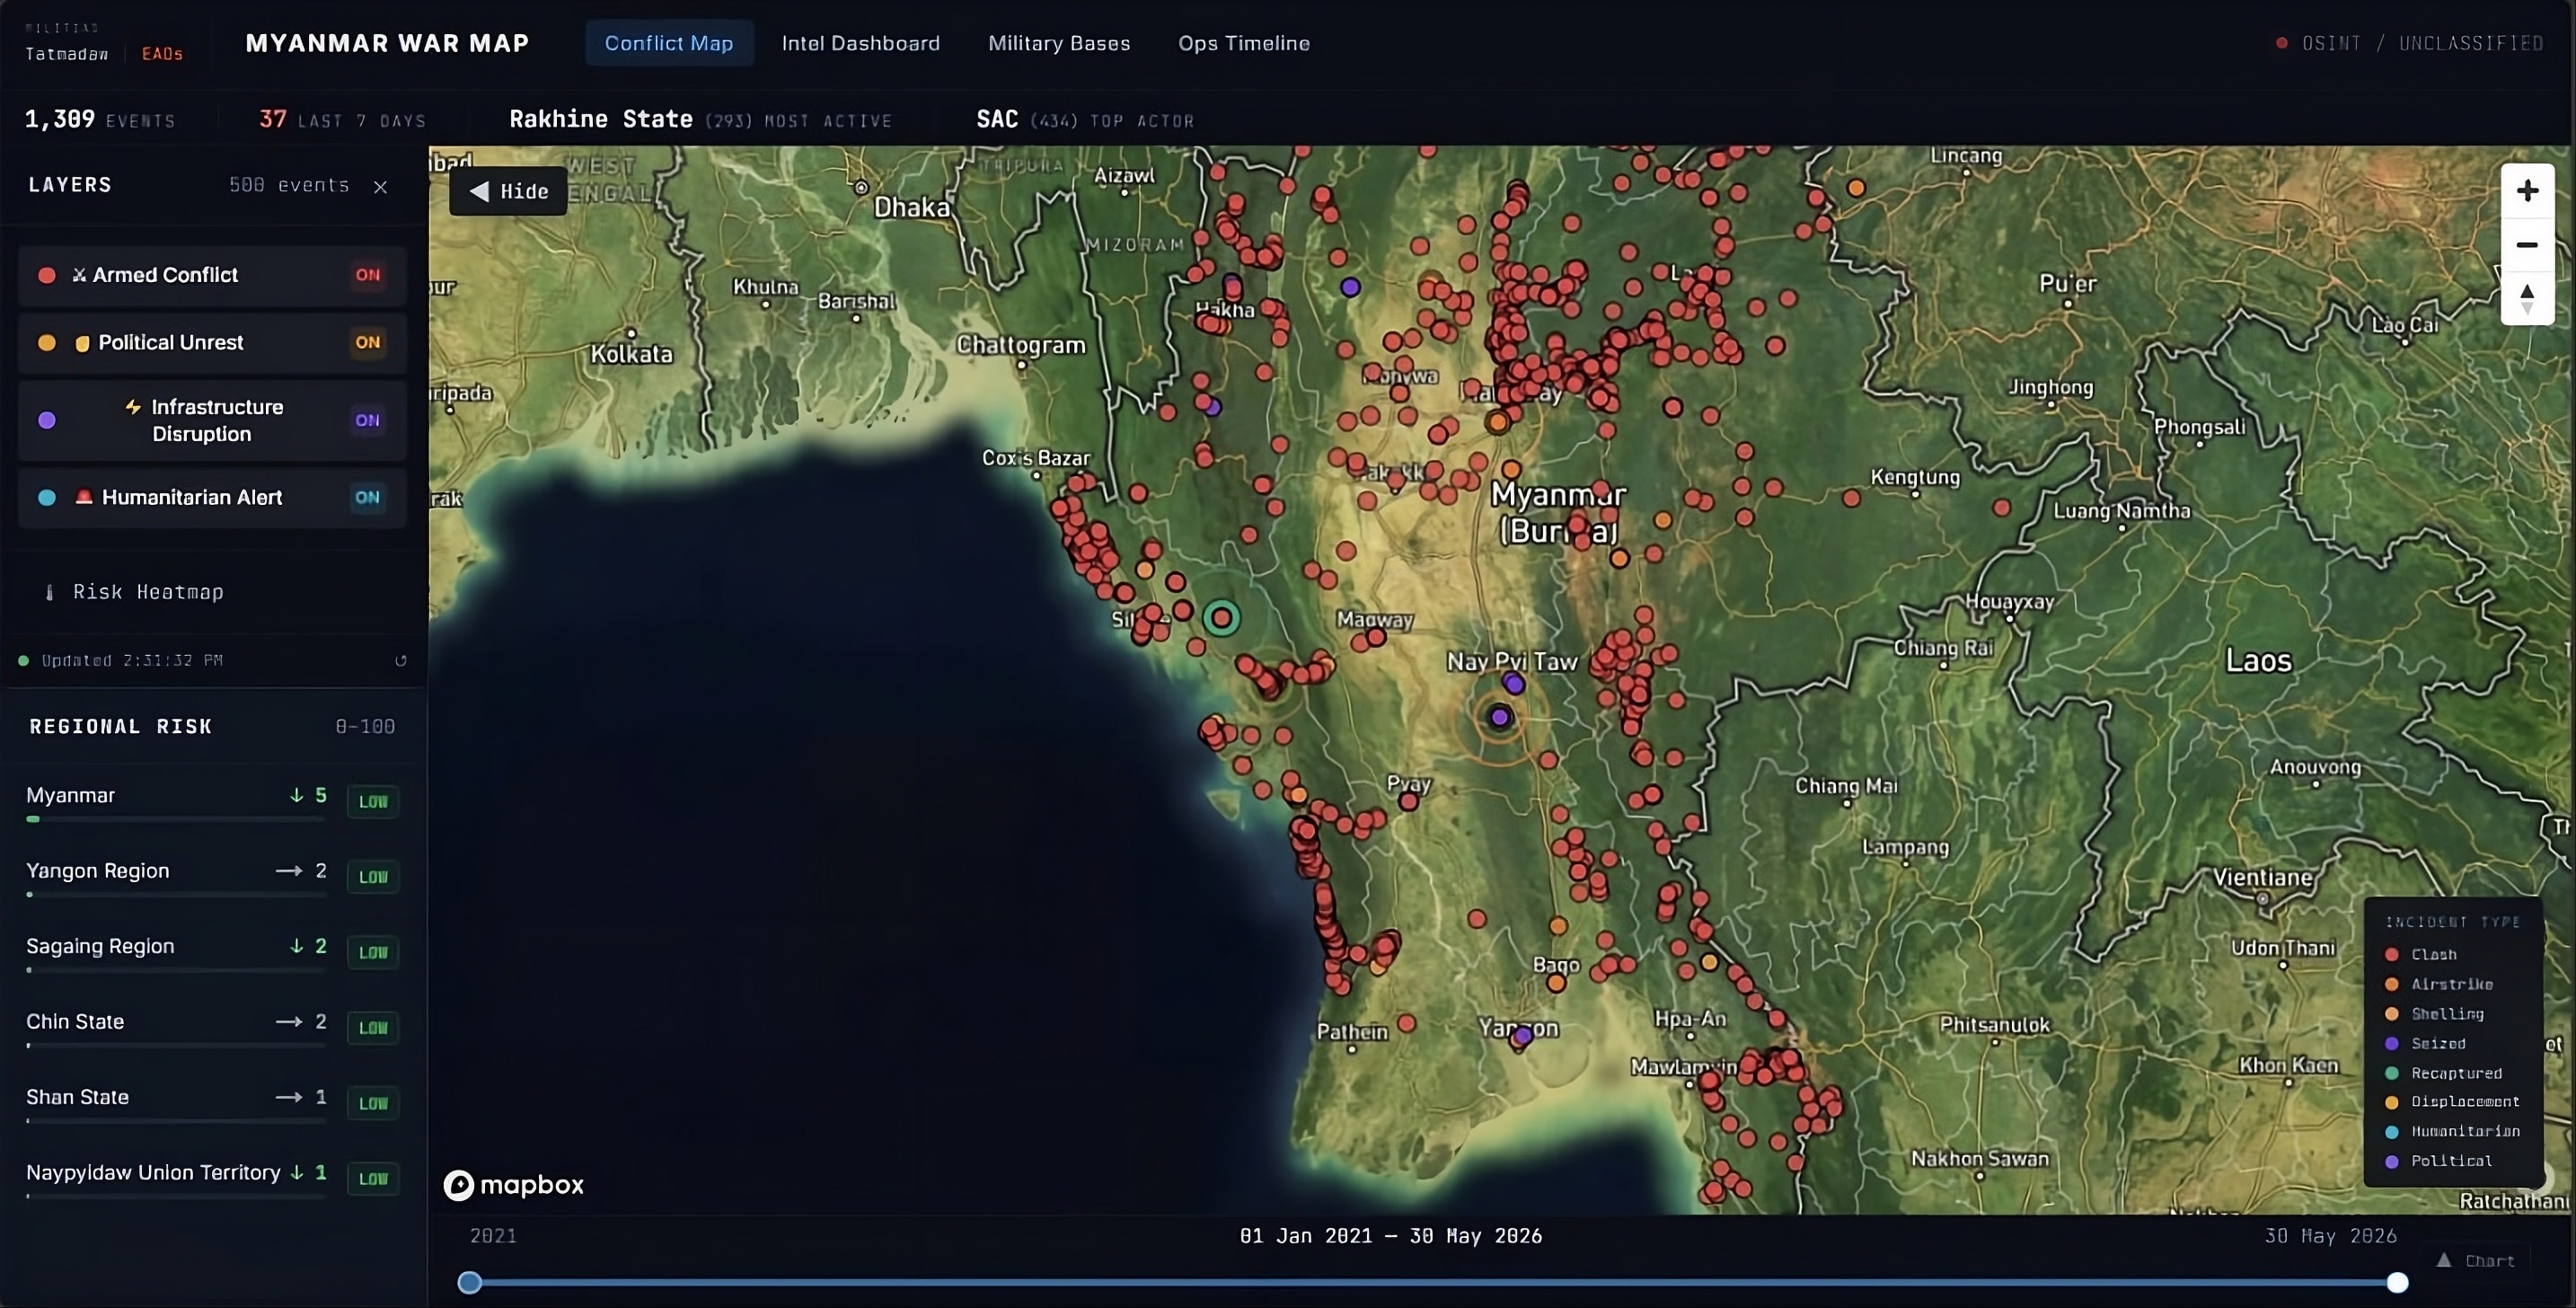Expand the Chart panel

[2477, 1261]
